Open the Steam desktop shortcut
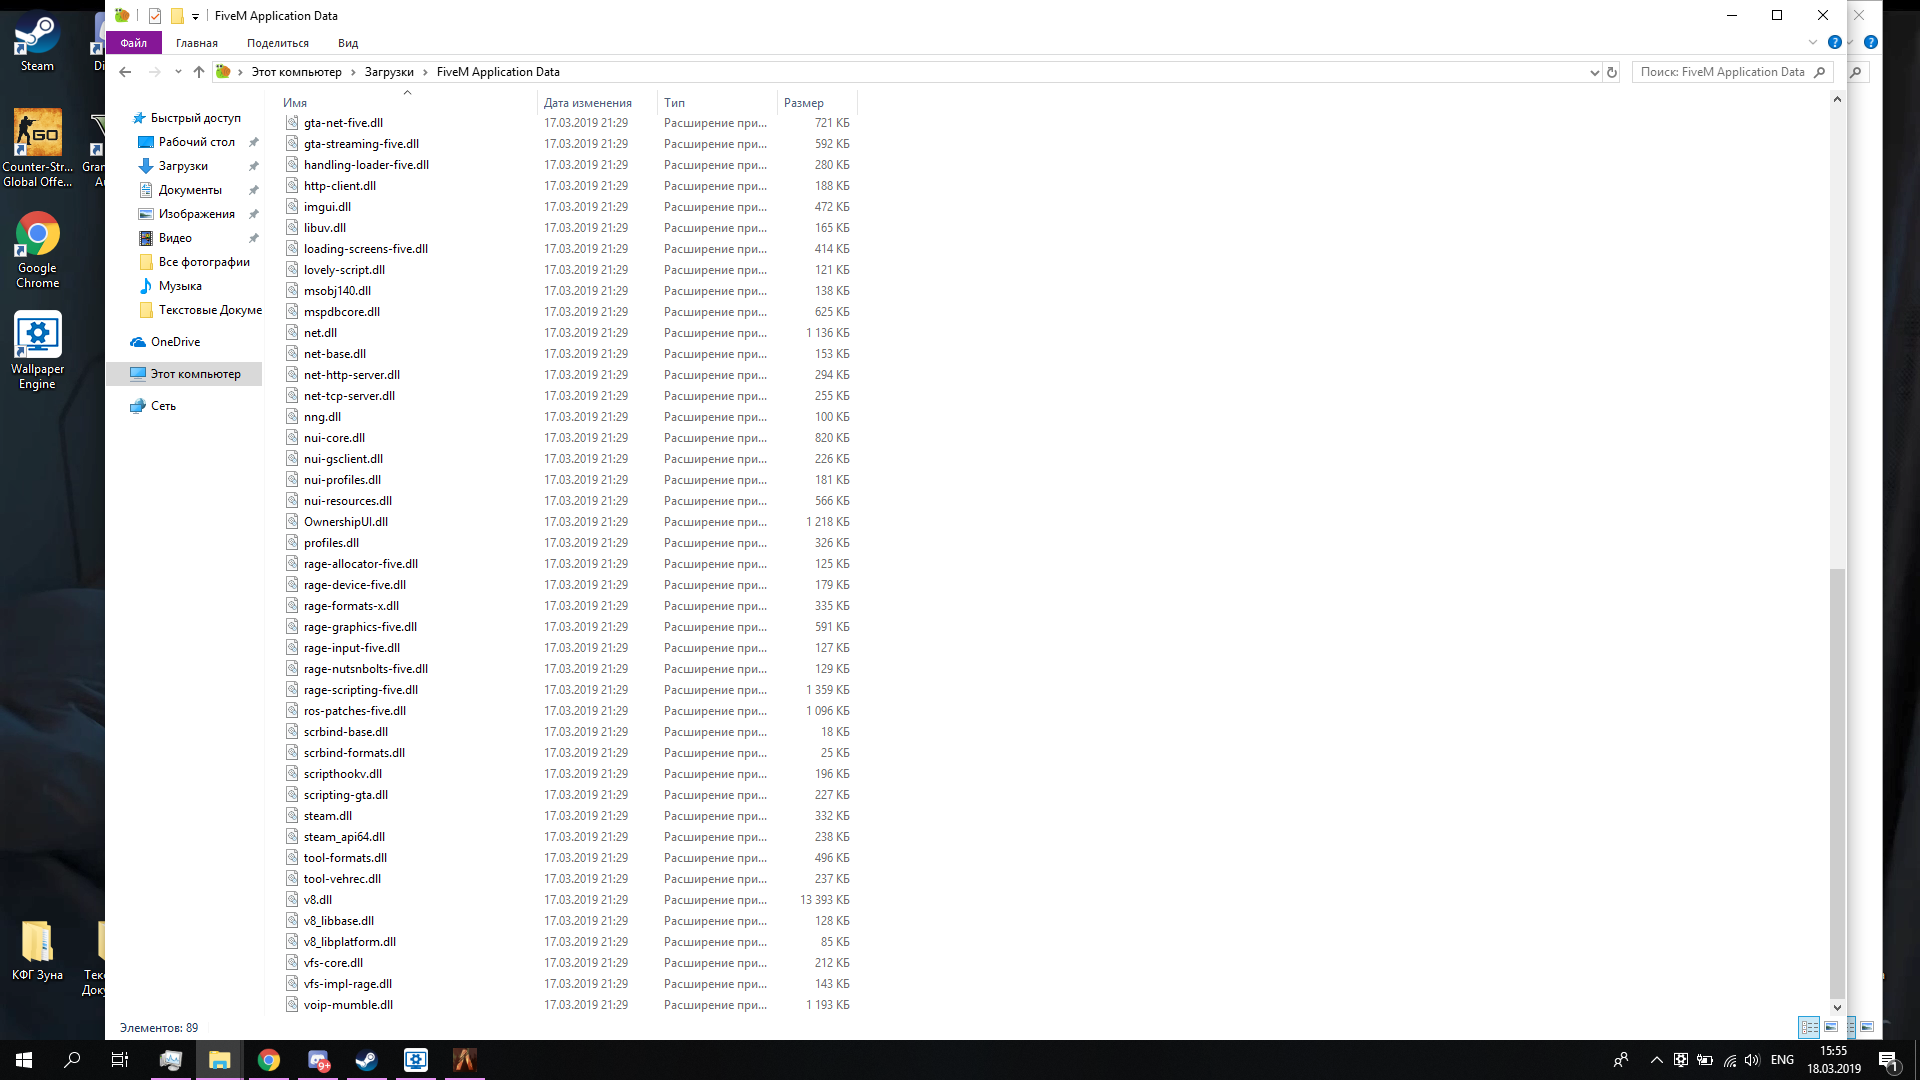This screenshot has width=1920, height=1080. 37,43
